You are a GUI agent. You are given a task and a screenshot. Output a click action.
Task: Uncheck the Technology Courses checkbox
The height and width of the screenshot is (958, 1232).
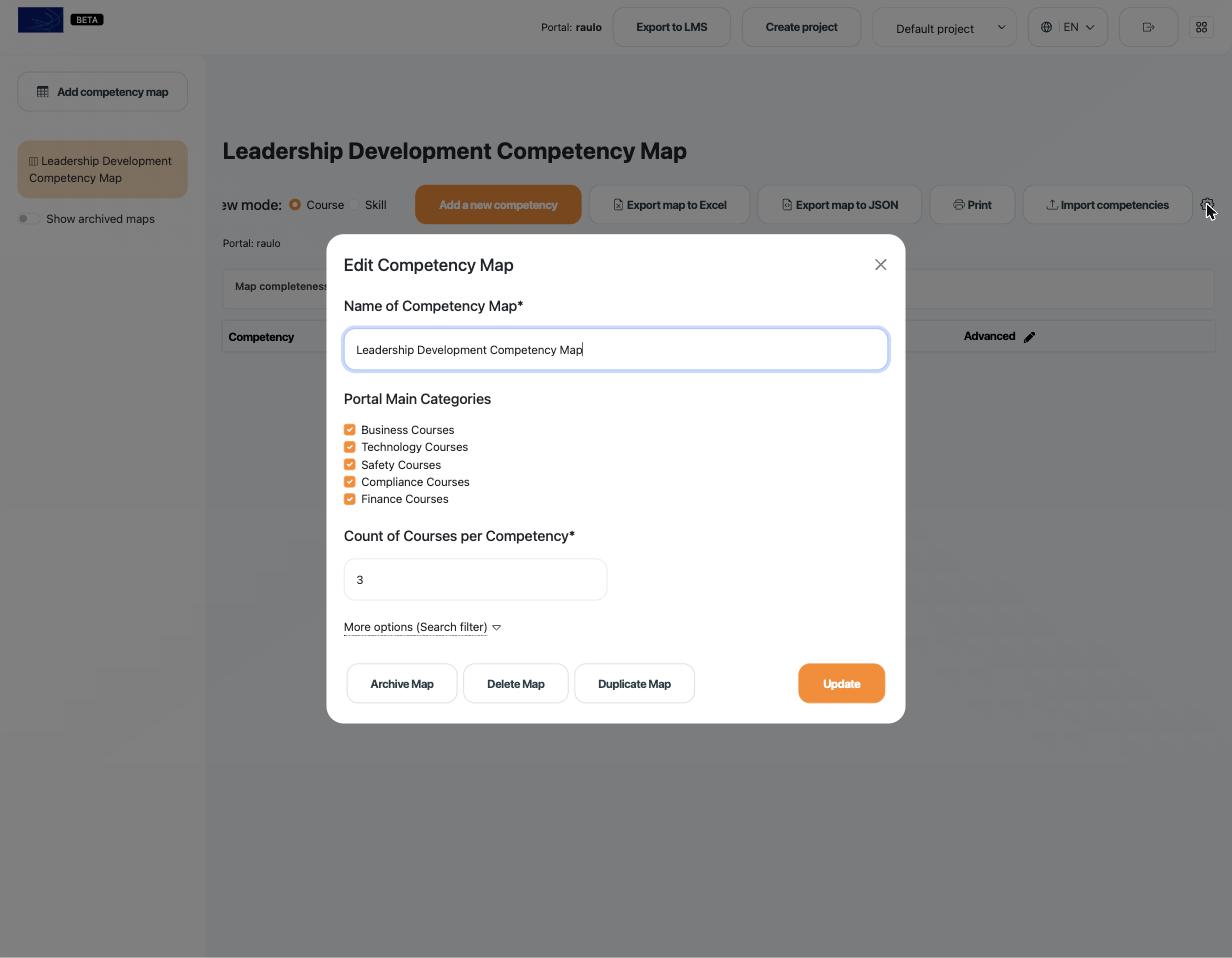[x=350, y=447]
